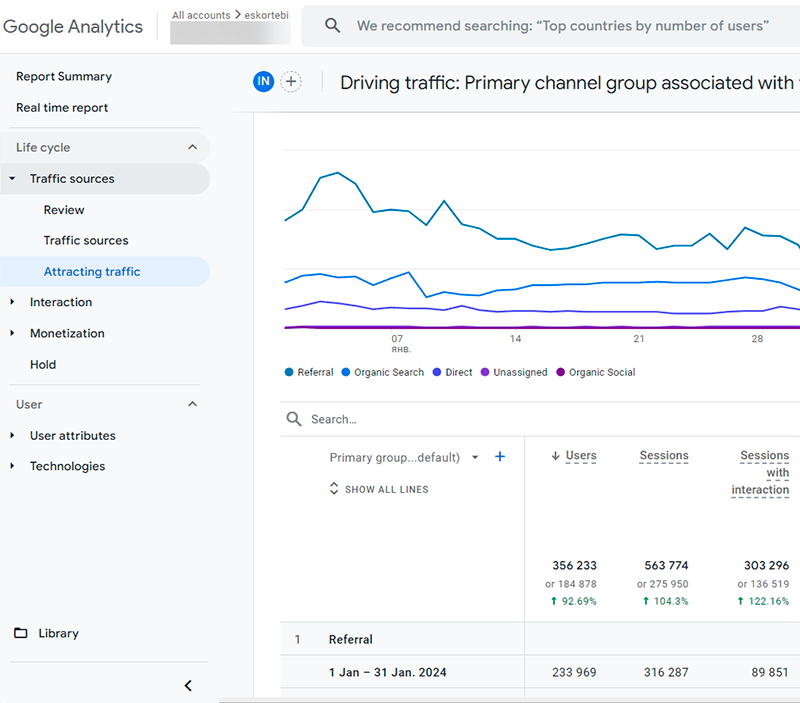Click the 89 851 cell

pos(770,672)
